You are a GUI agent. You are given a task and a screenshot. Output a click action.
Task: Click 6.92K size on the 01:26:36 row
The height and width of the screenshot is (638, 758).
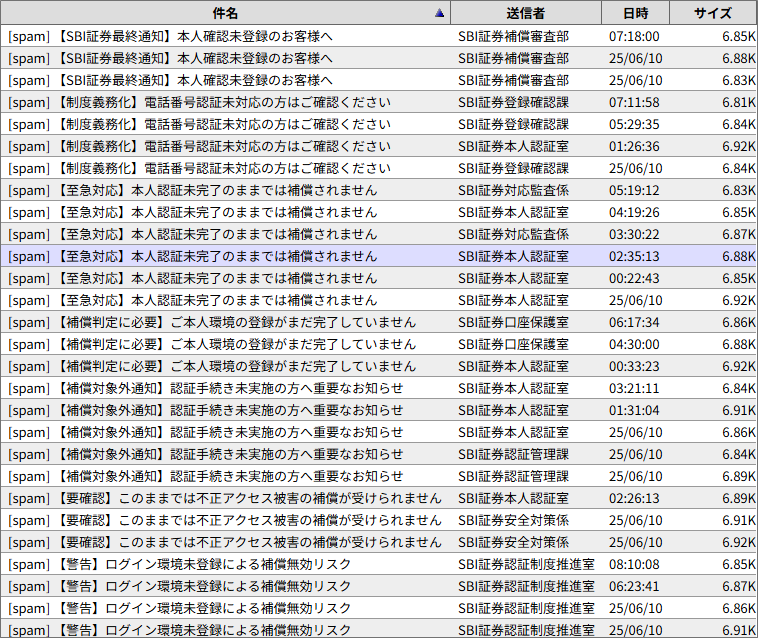pos(739,146)
